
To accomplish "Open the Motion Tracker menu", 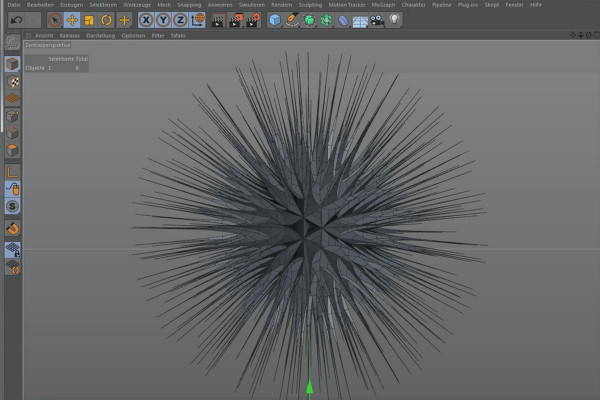I will [347, 5].
